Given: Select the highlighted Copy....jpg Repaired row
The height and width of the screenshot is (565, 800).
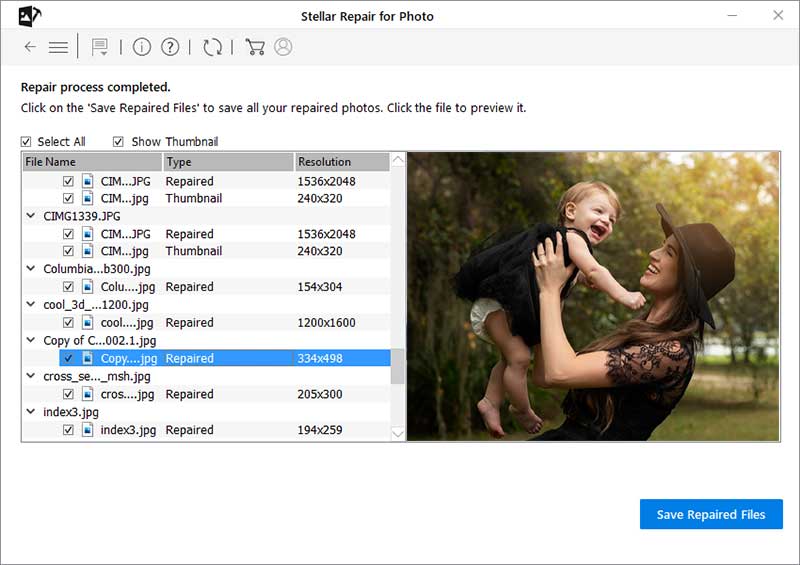Looking at the screenshot, I should point(225,358).
